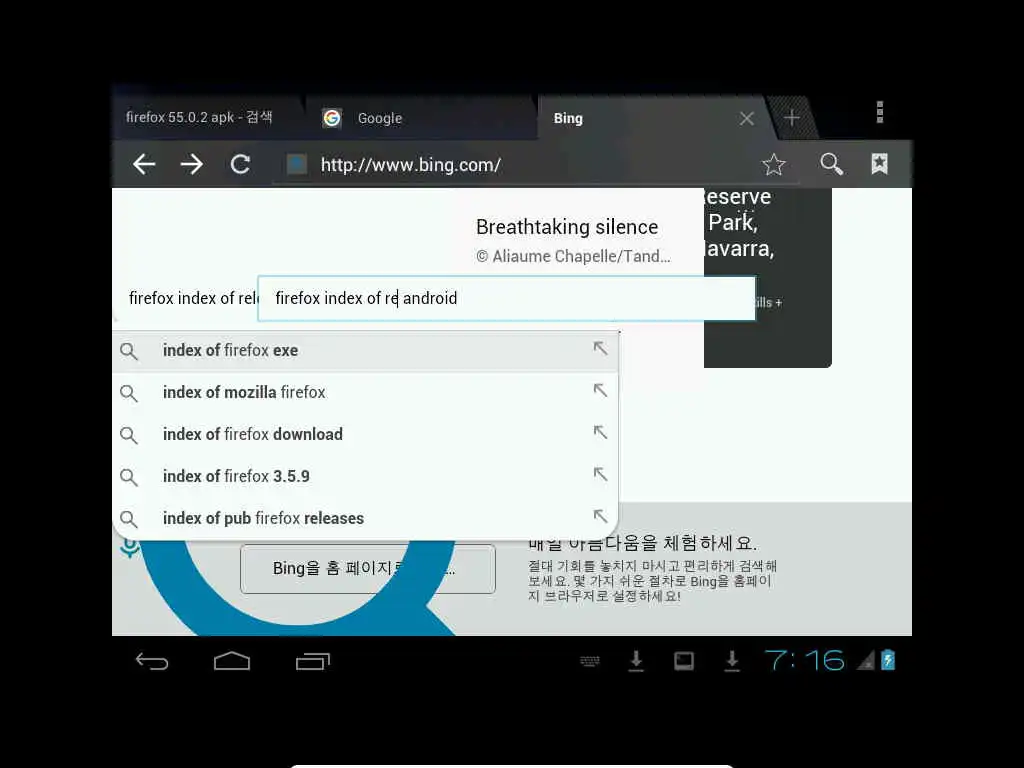The image size is (1024, 768).
Task: Choose suggestion index of pub firefox releases
Action: [366, 518]
